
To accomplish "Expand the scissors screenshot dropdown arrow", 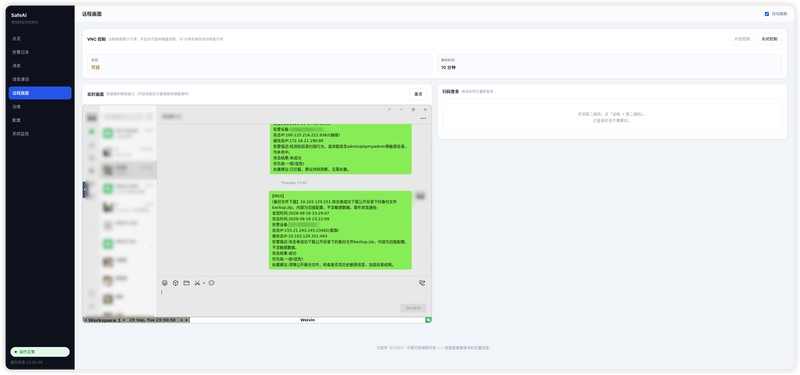I will click(204, 283).
